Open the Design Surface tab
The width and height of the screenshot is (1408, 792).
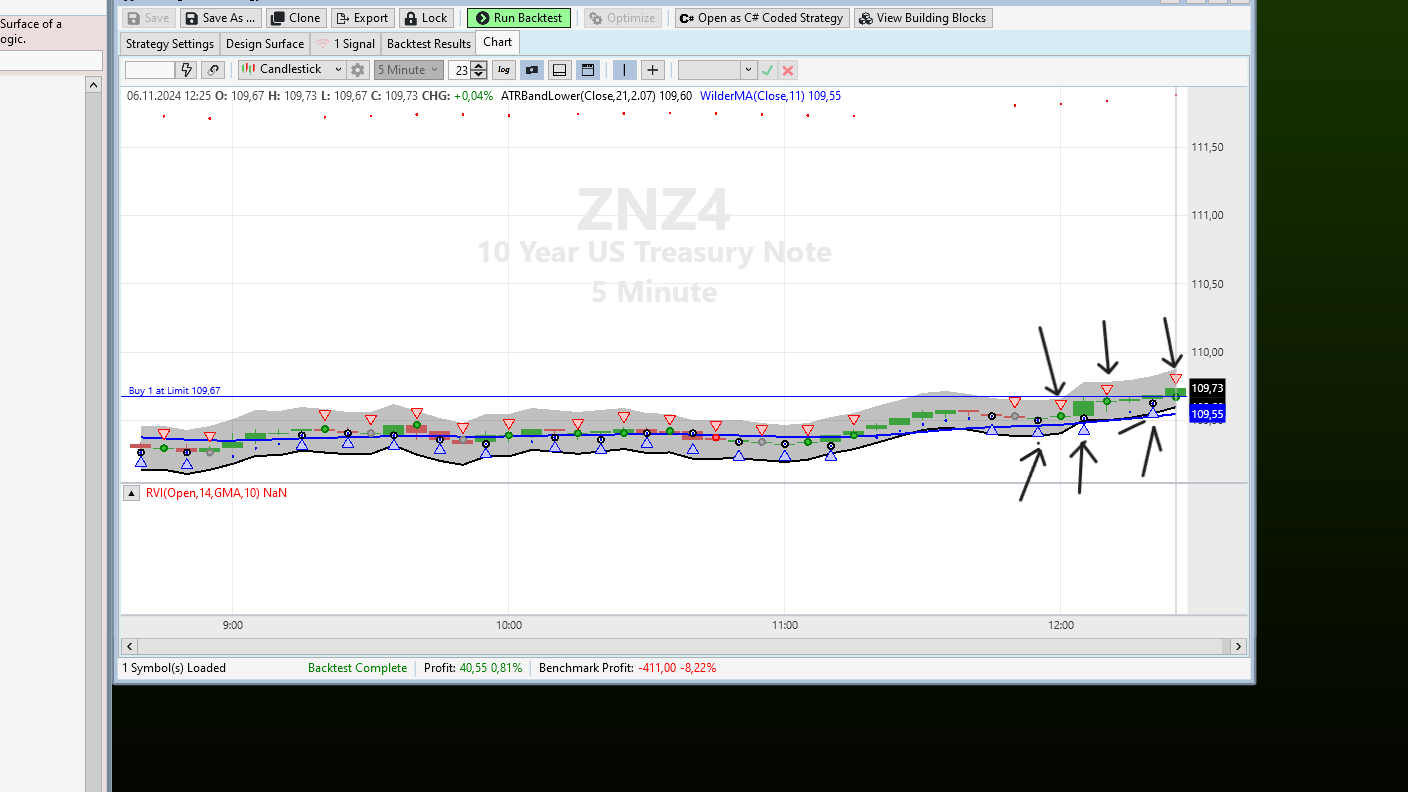[265, 44]
